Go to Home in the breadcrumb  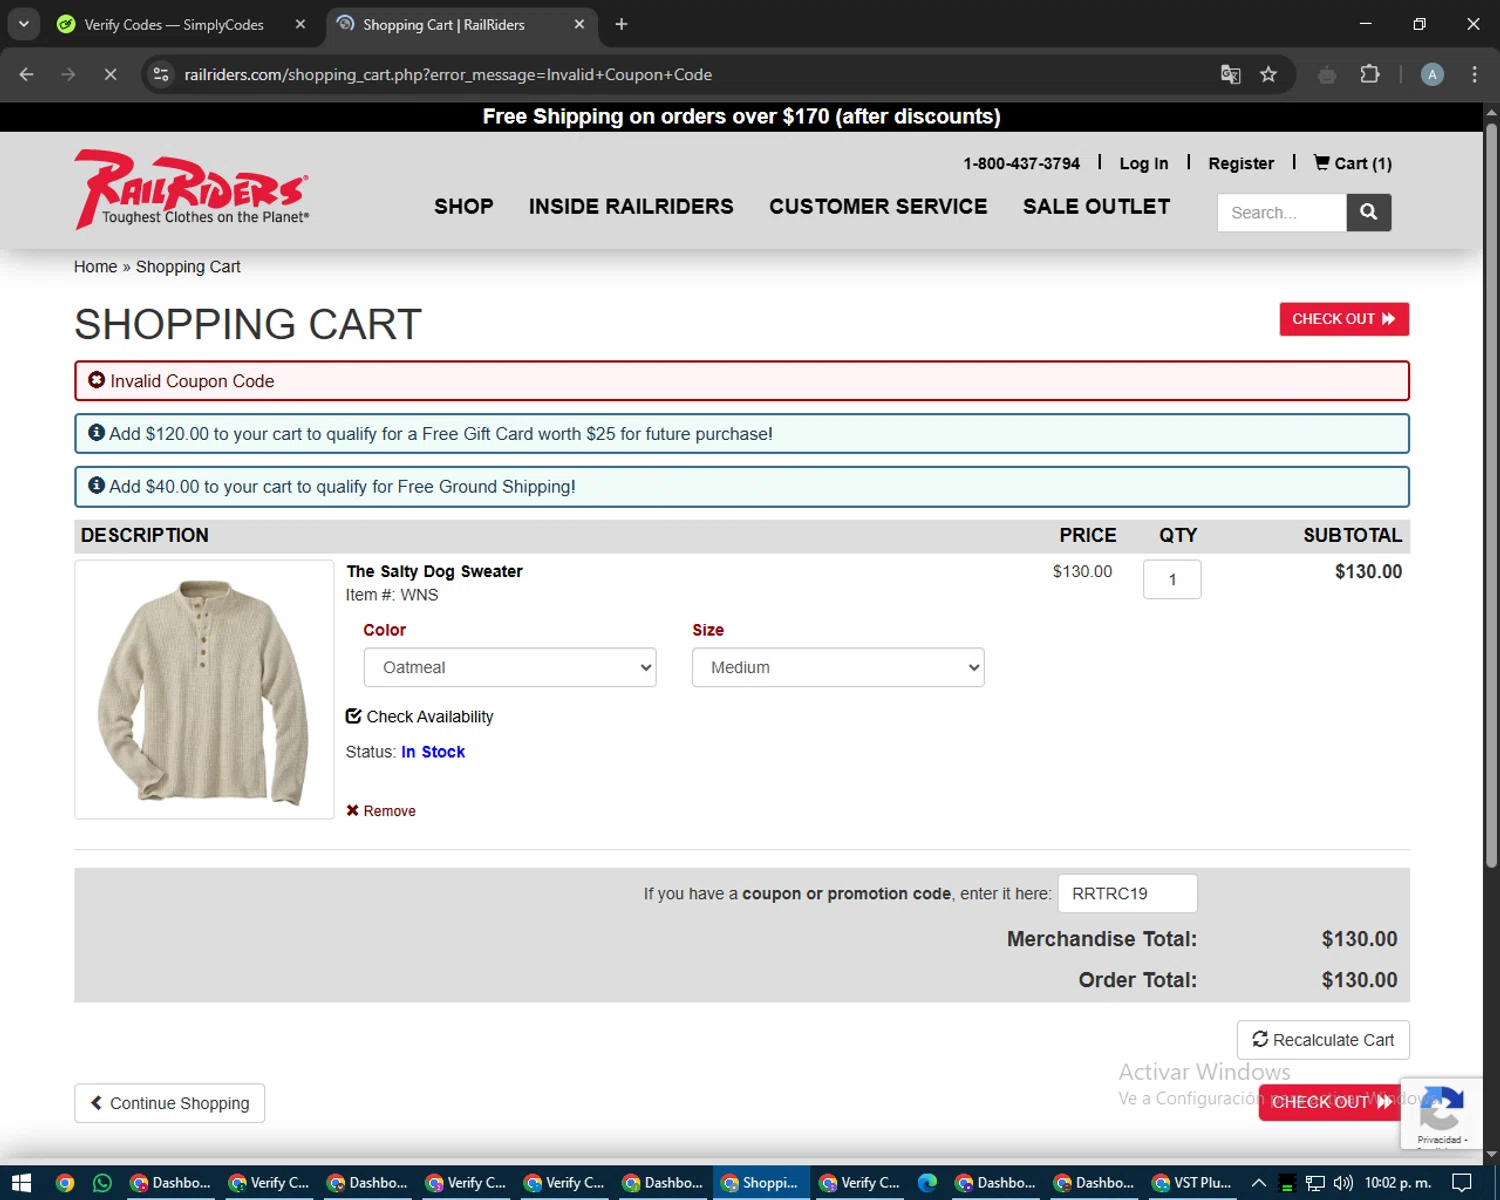pos(95,267)
